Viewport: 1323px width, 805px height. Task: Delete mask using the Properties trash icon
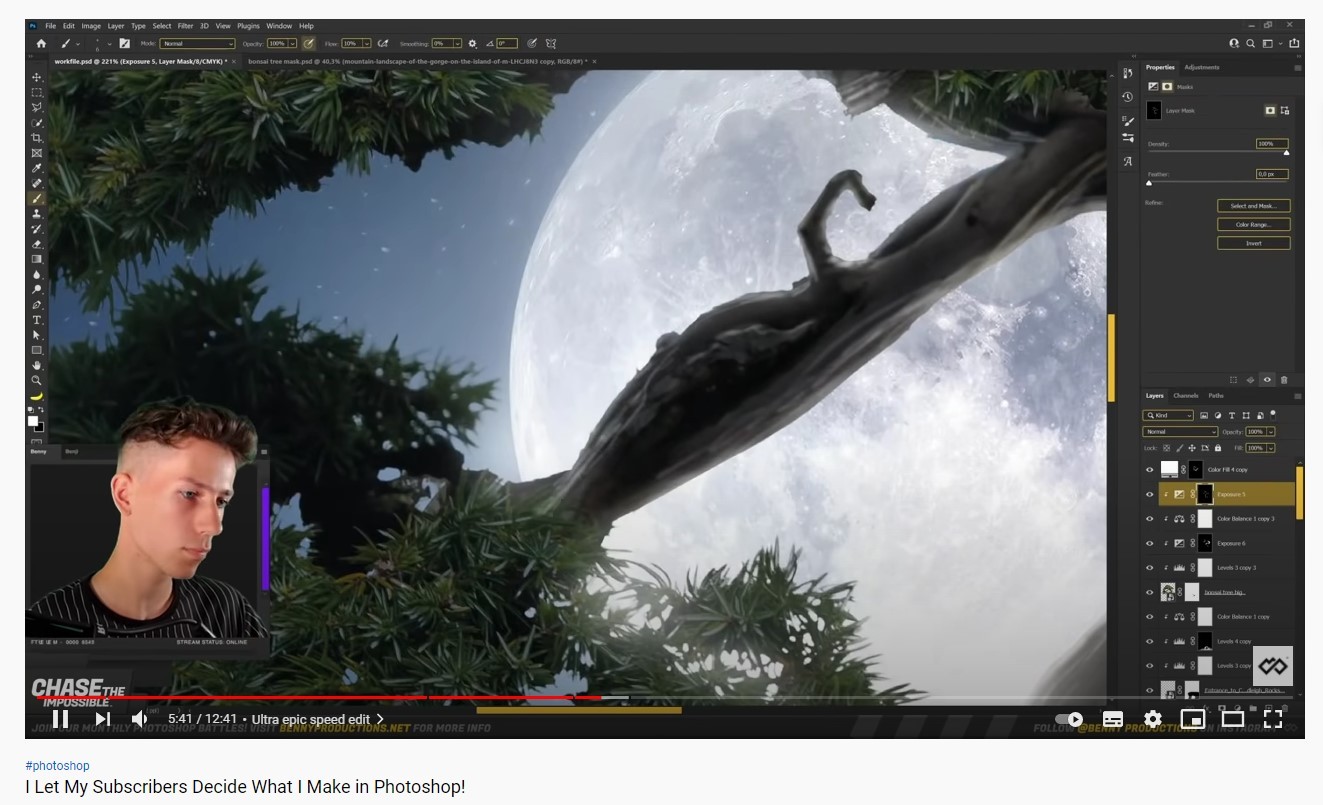pyautogui.click(x=1284, y=380)
